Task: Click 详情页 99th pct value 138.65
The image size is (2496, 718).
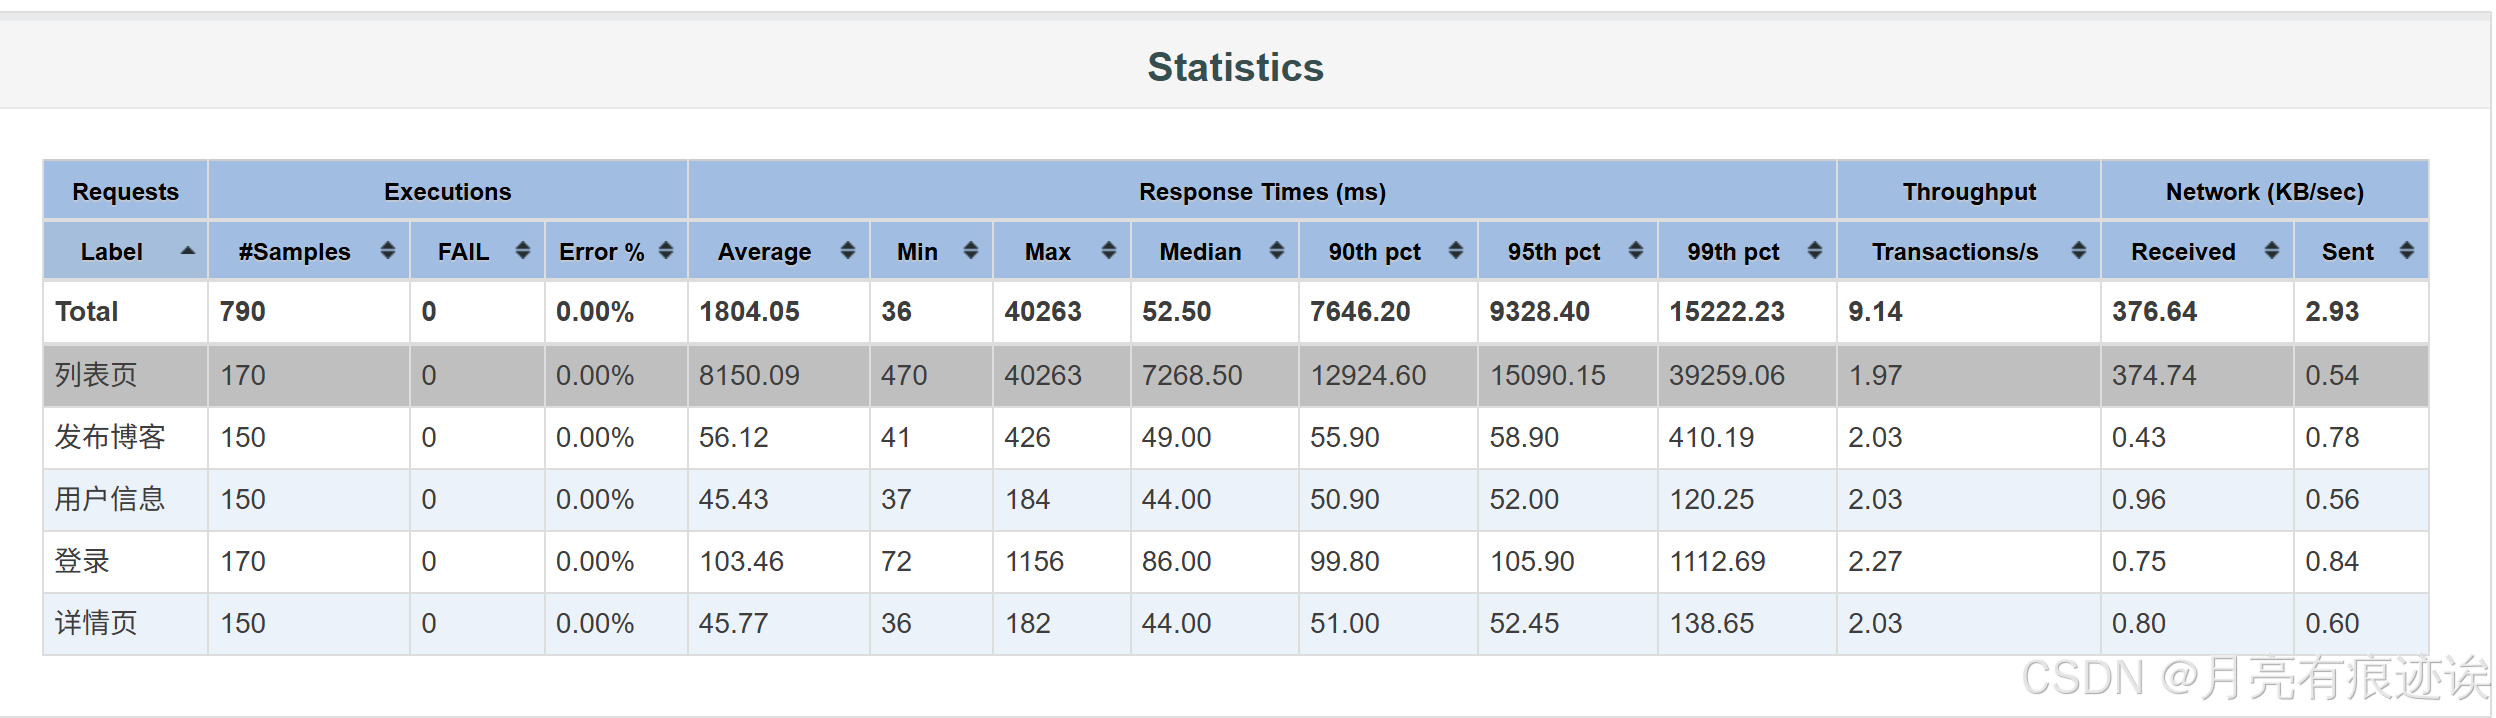Action: pyautogui.click(x=1711, y=623)
